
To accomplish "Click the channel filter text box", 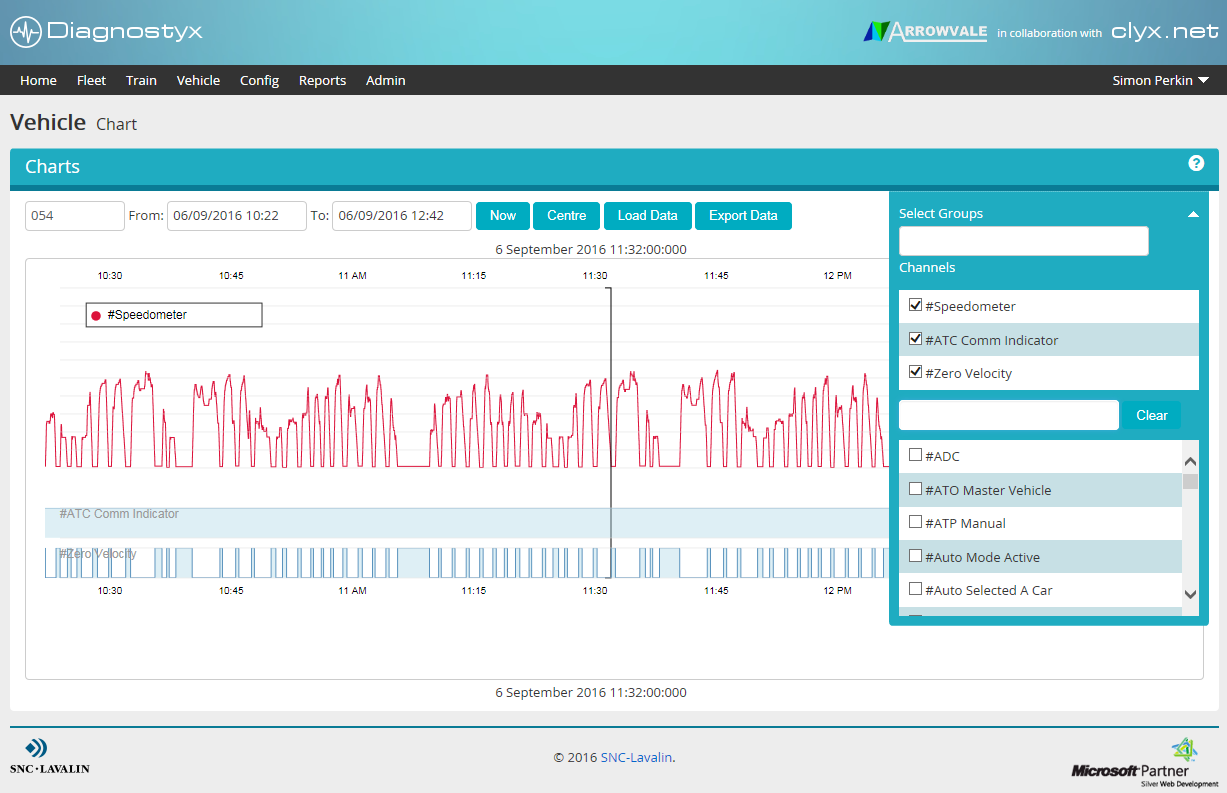I will [x=1009, y=415].
